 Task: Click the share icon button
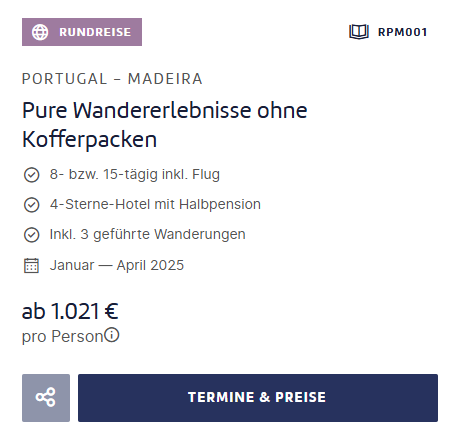click(46, 398)
